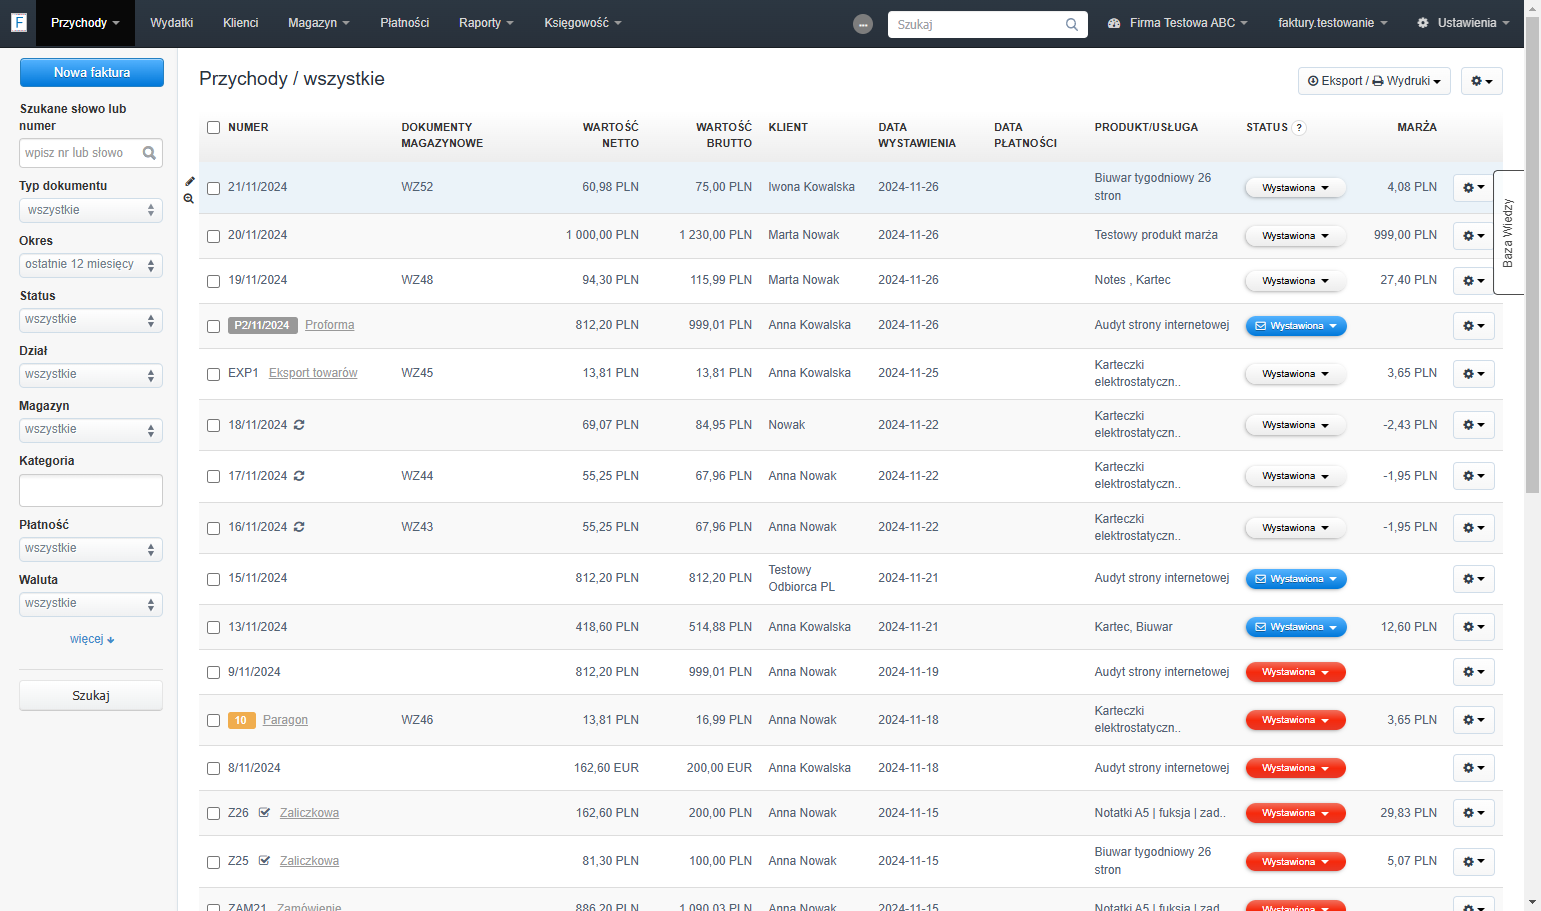Click the zoom preview icon beside invoice 21/11/2024
The width and height of the screenshot is (1541, 911).
point(189,199)
